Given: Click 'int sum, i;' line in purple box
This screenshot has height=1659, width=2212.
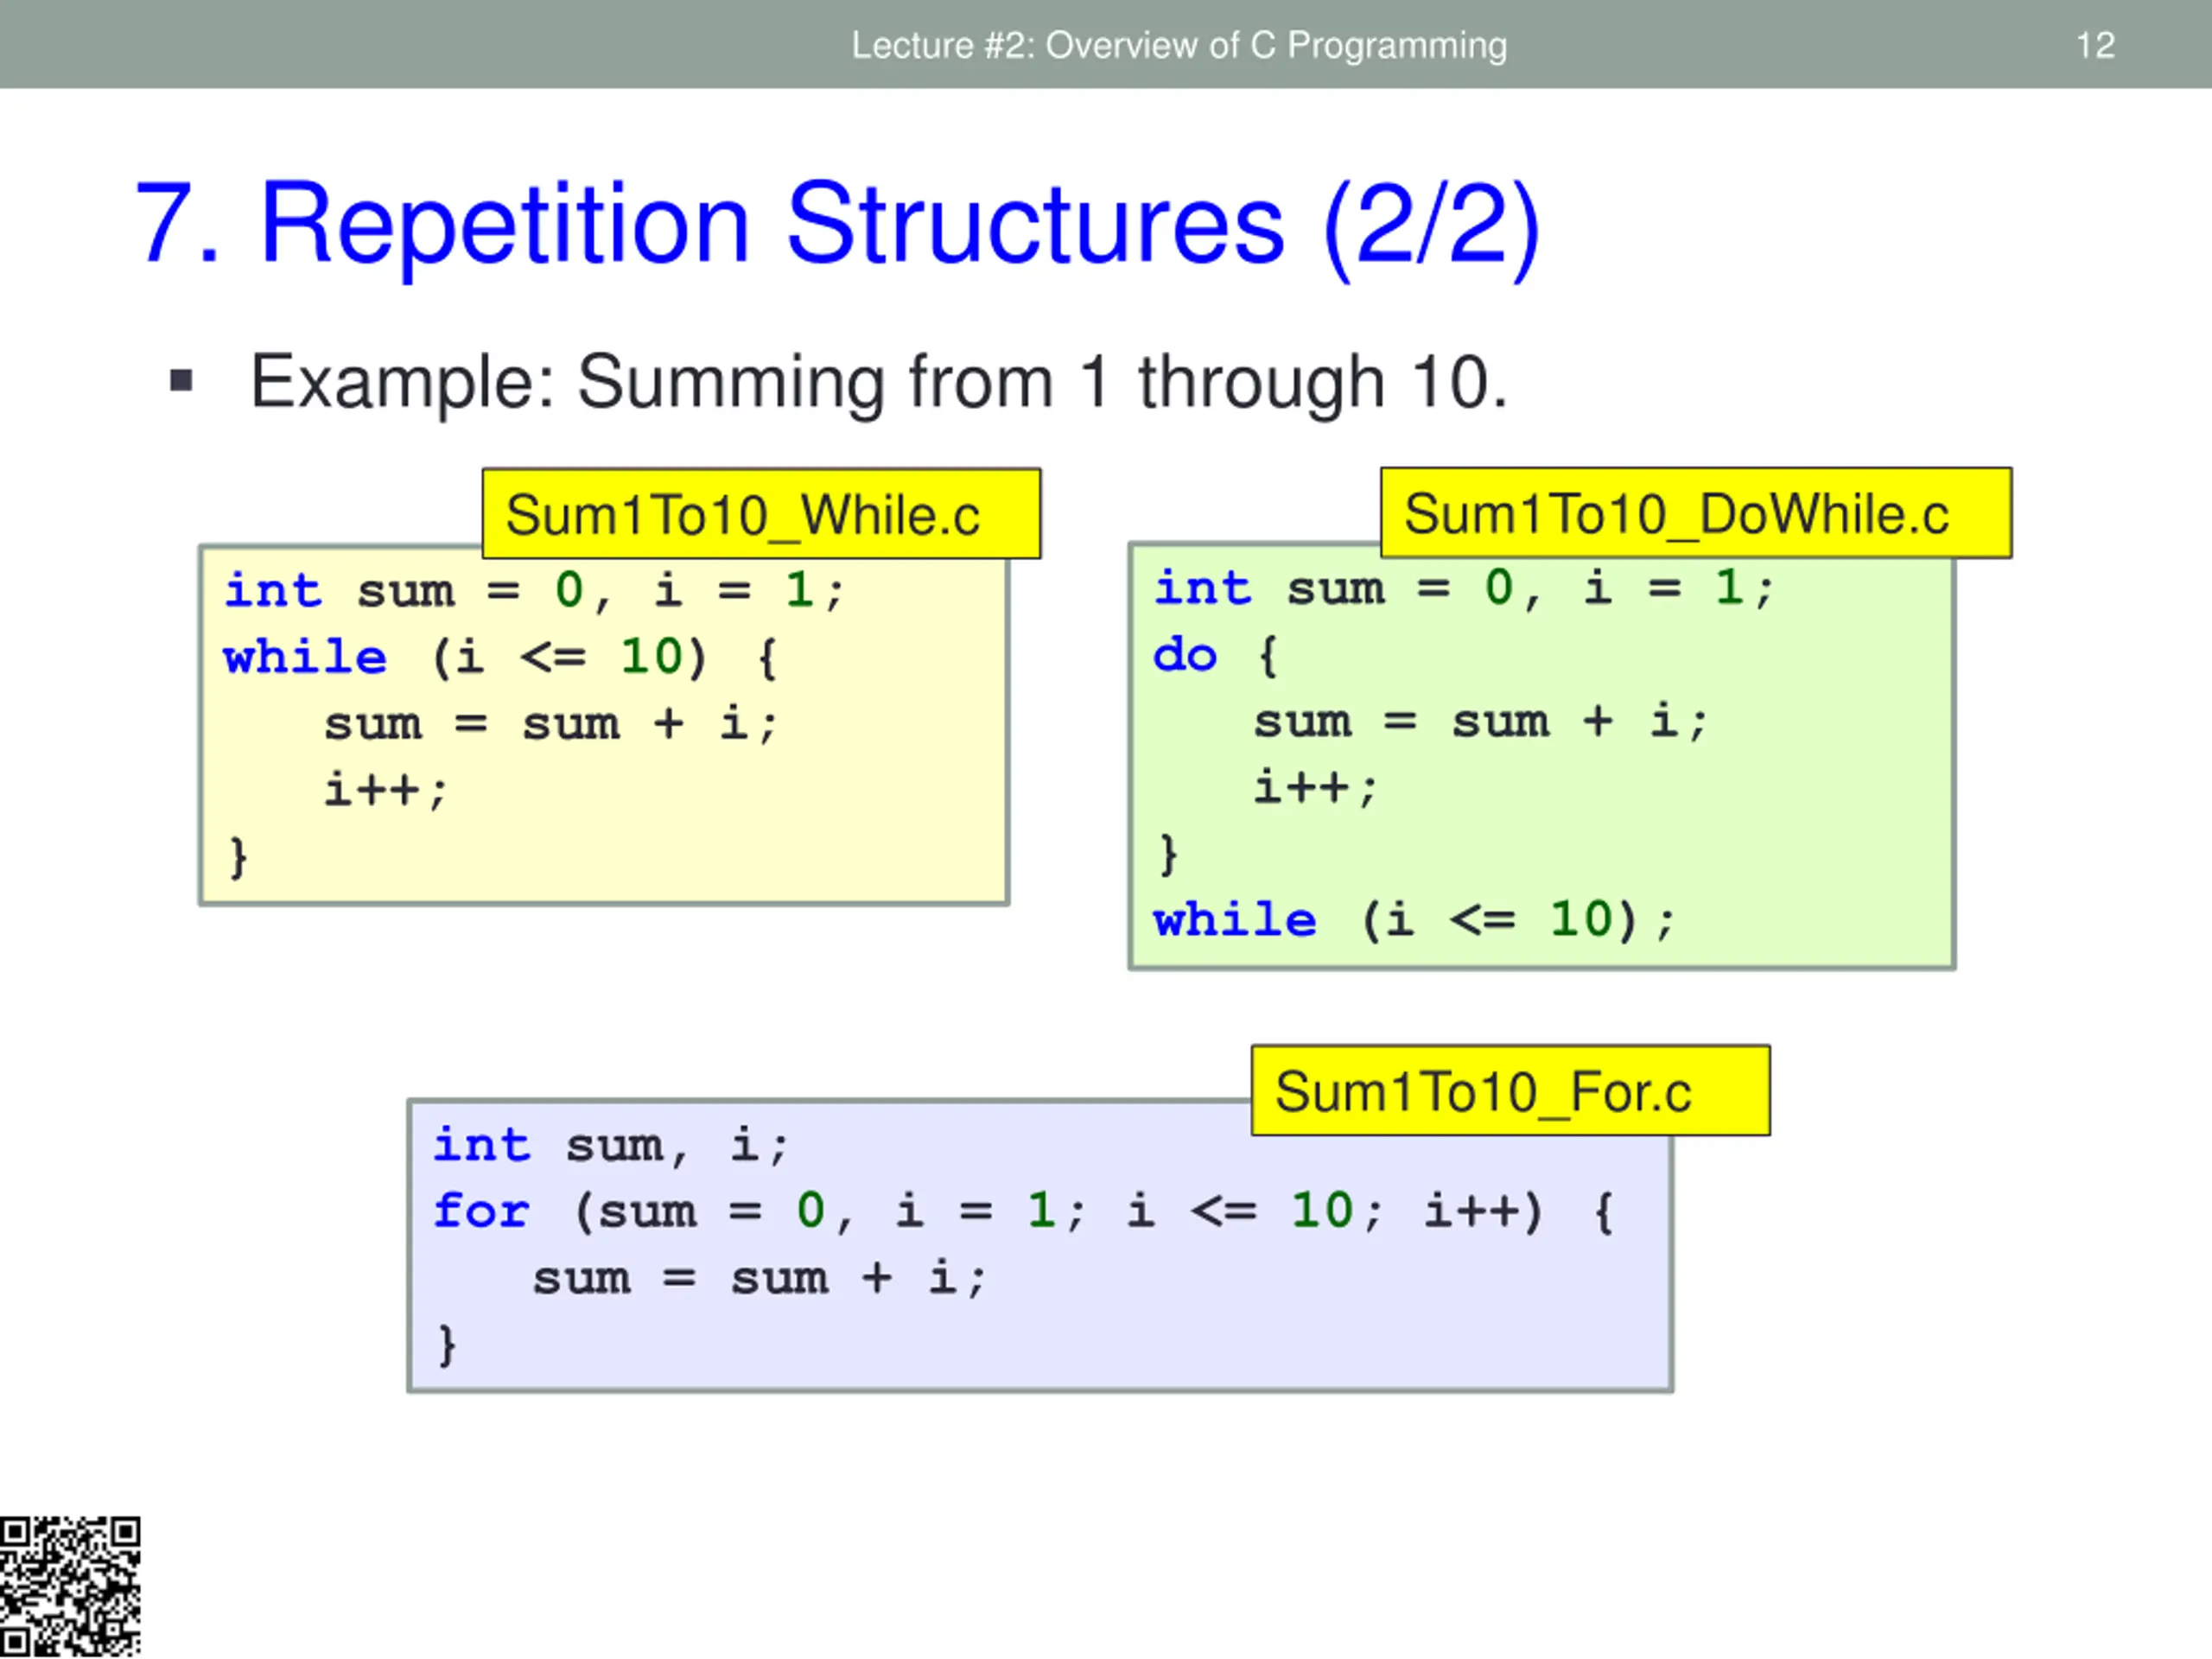Looking at the screenshot, I should point(610,1145).
